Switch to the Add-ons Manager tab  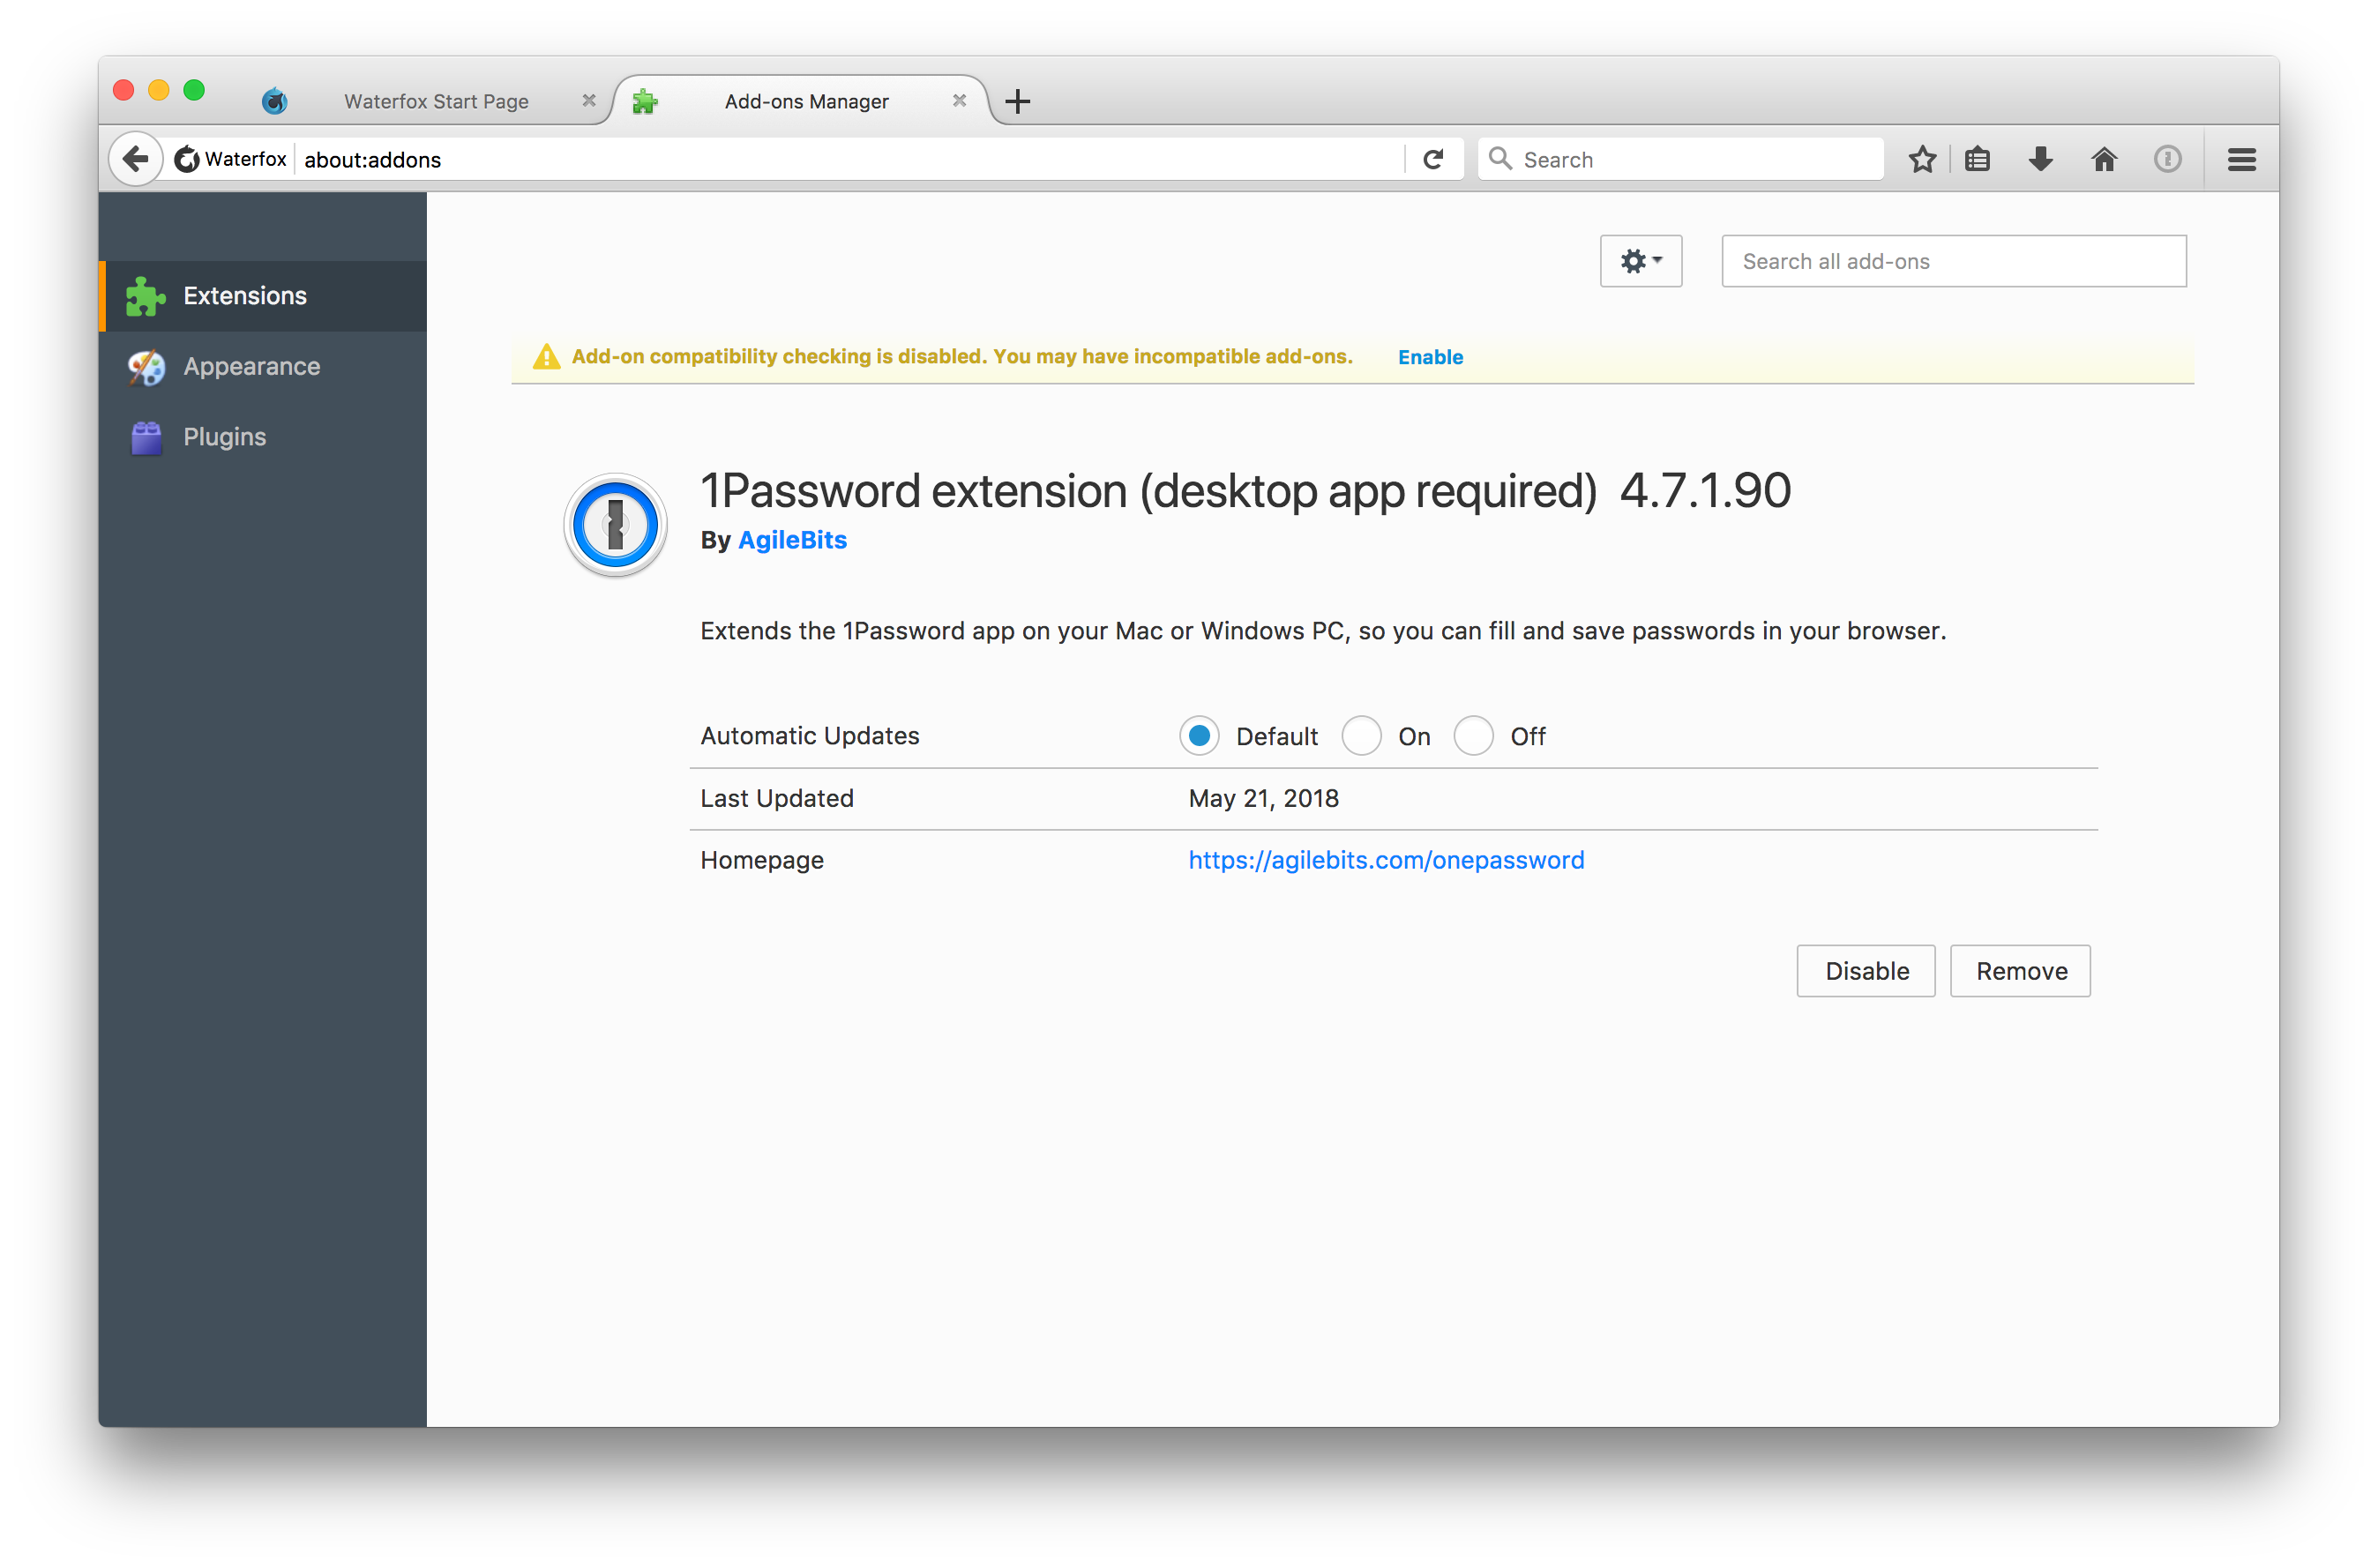coord(806,100)
